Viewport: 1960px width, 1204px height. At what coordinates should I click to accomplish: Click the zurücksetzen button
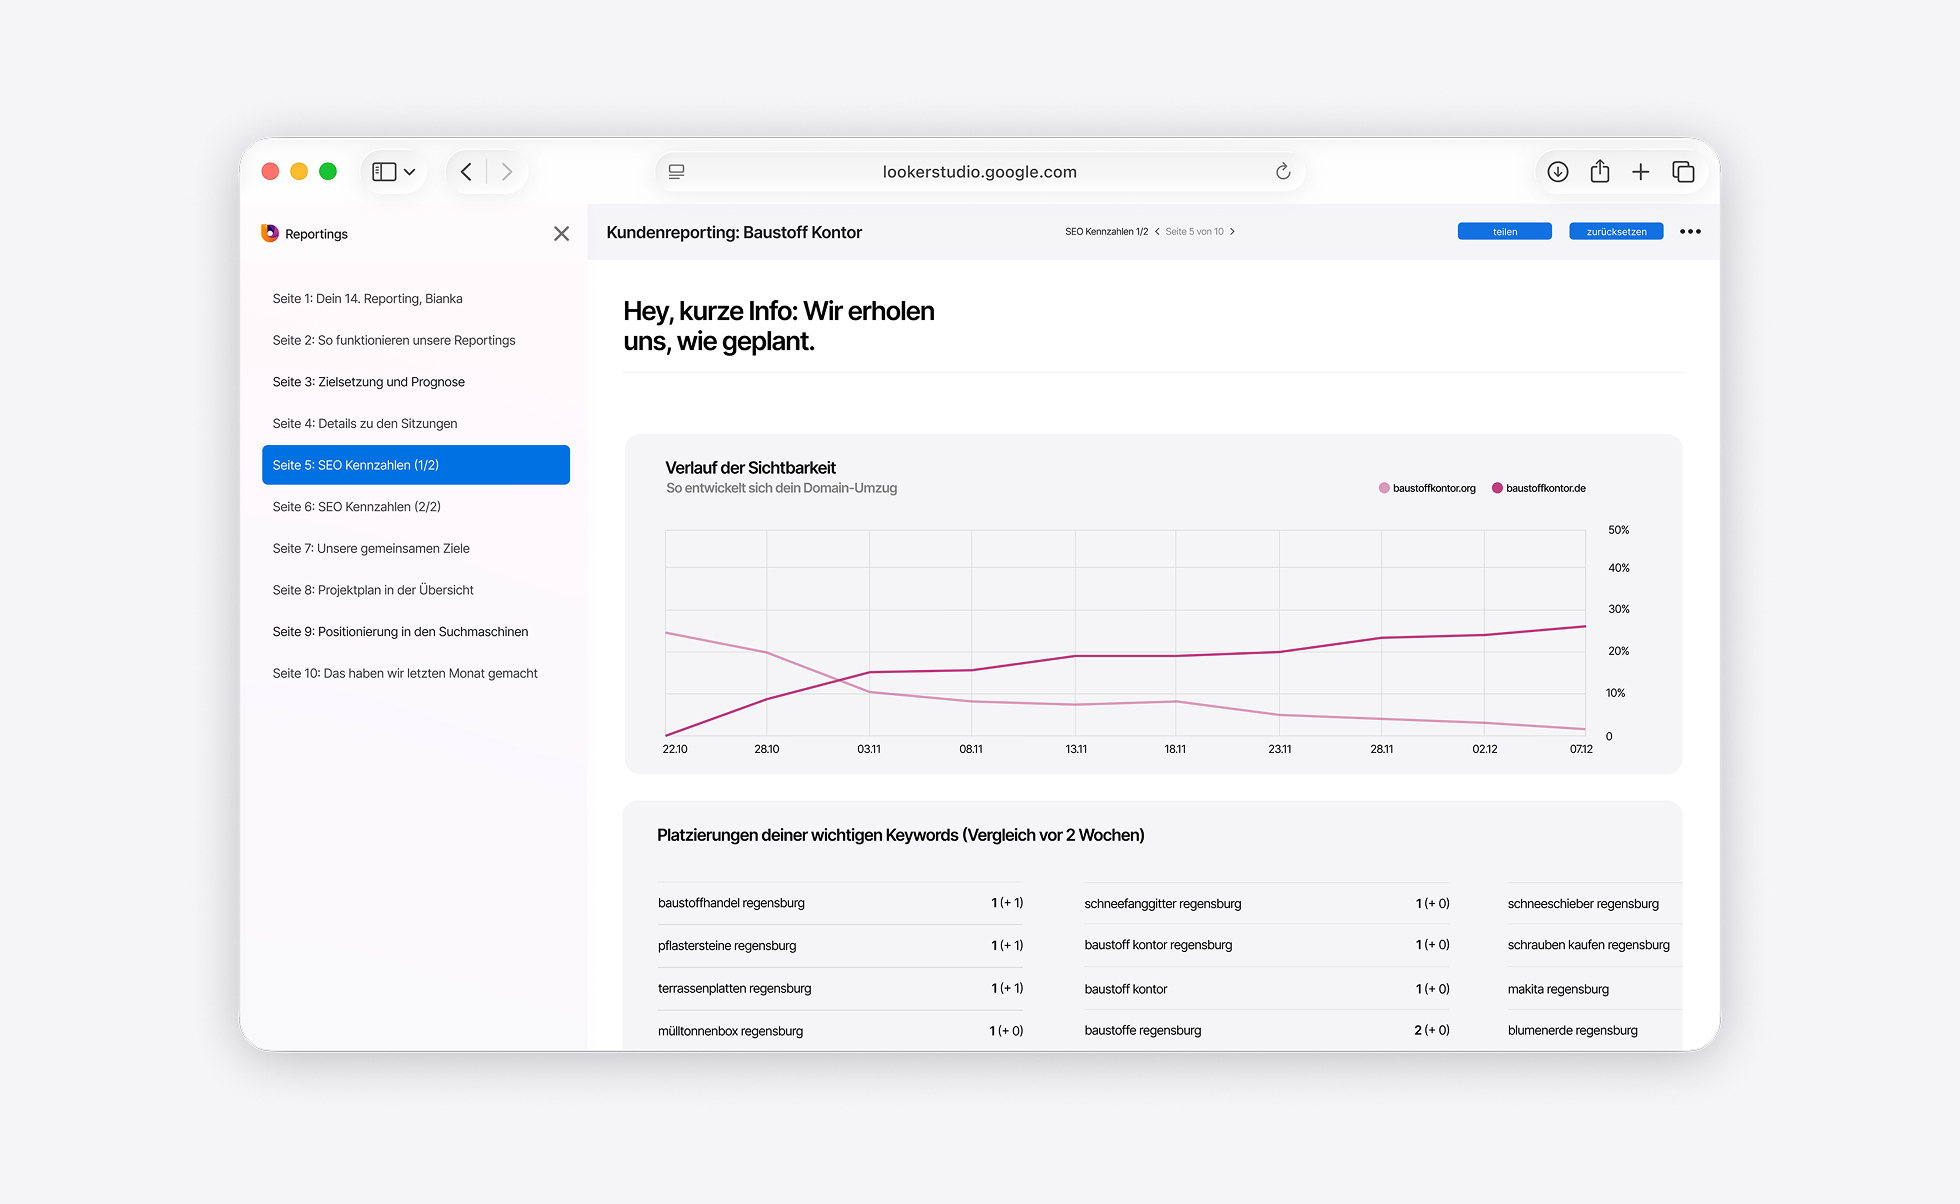click(x=1616, y=232)
